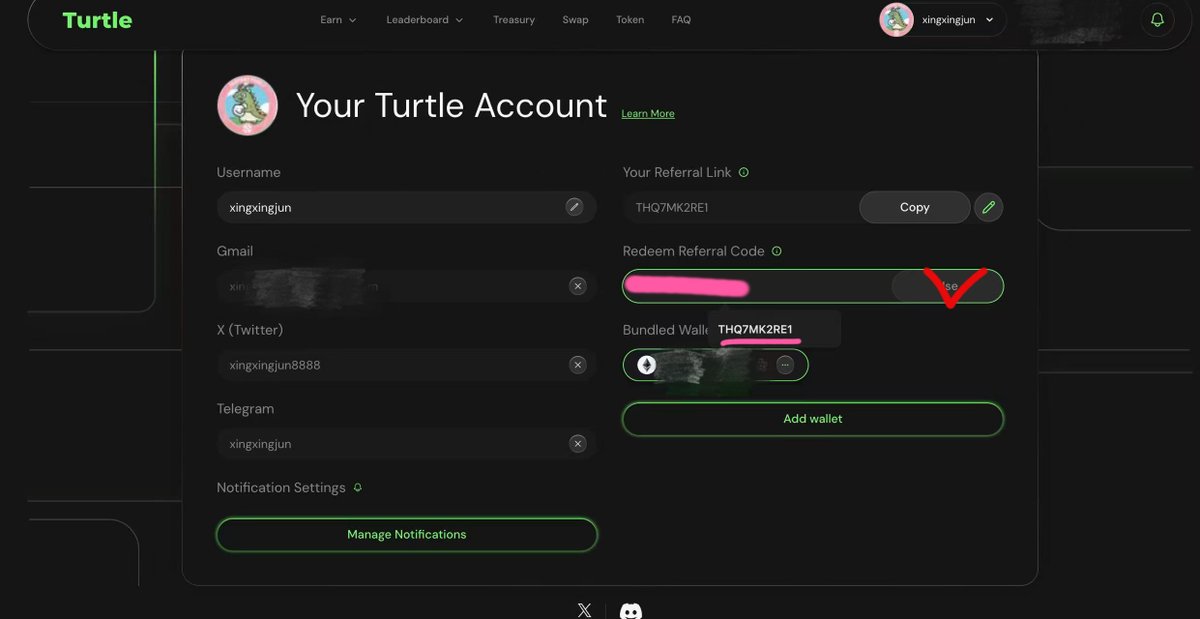Image resolution: width=1200 pixels, height=619 pixels.
Task: Edit username with pencil icon
Action: (x=574, y=207)
